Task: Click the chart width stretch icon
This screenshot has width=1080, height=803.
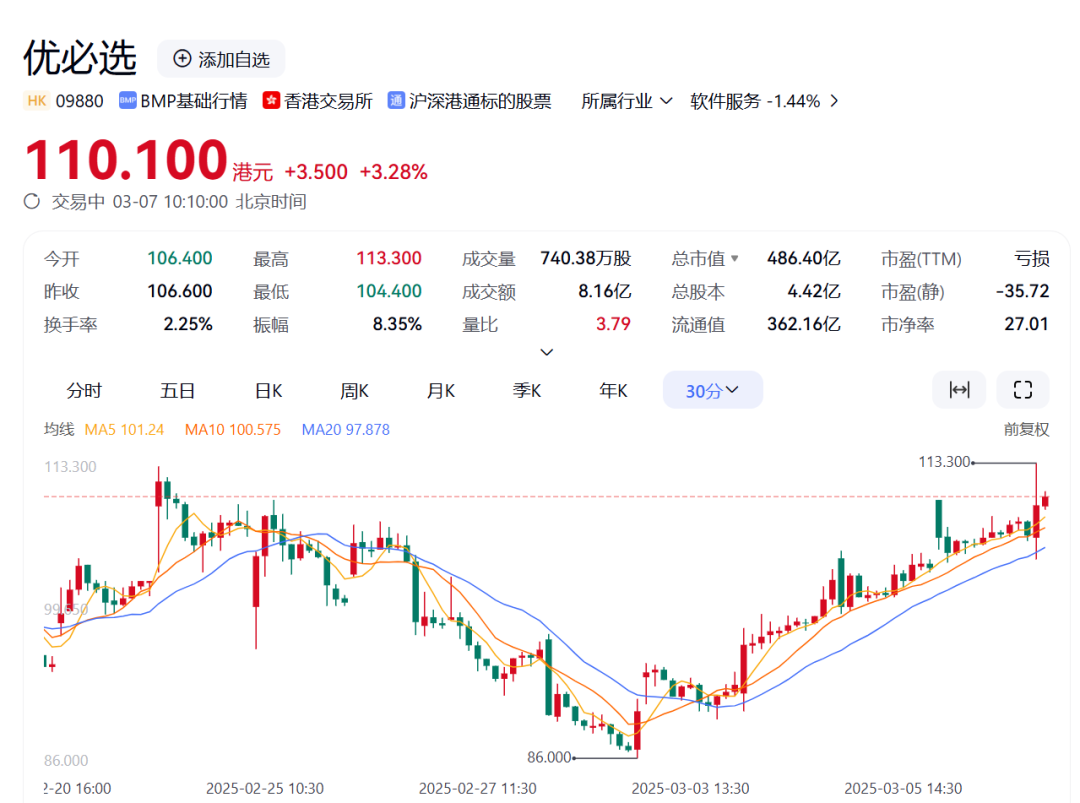Action: 959,390
